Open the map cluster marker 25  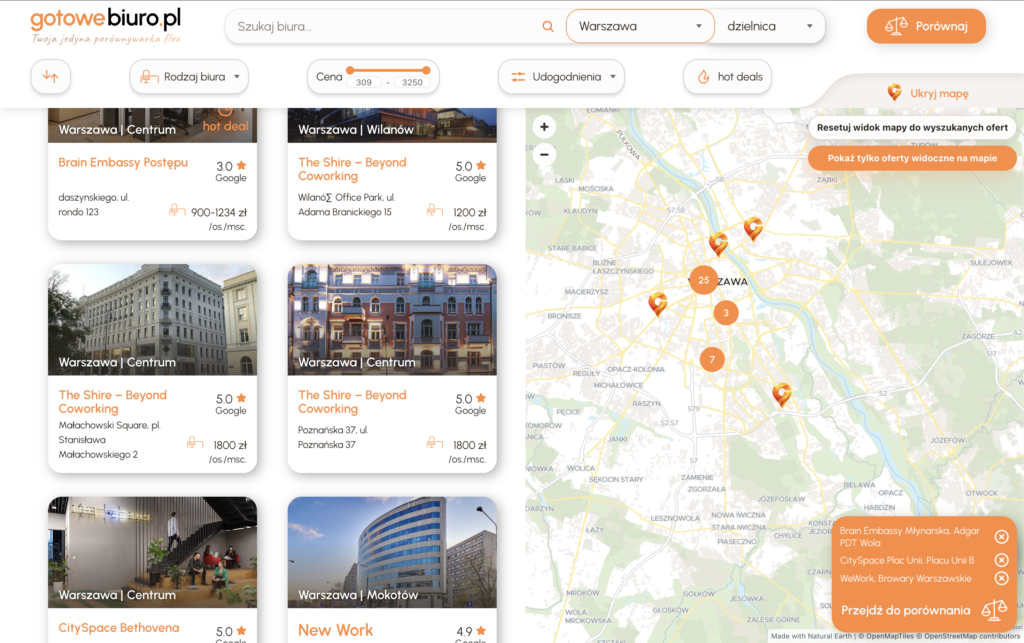click(703, 280)
